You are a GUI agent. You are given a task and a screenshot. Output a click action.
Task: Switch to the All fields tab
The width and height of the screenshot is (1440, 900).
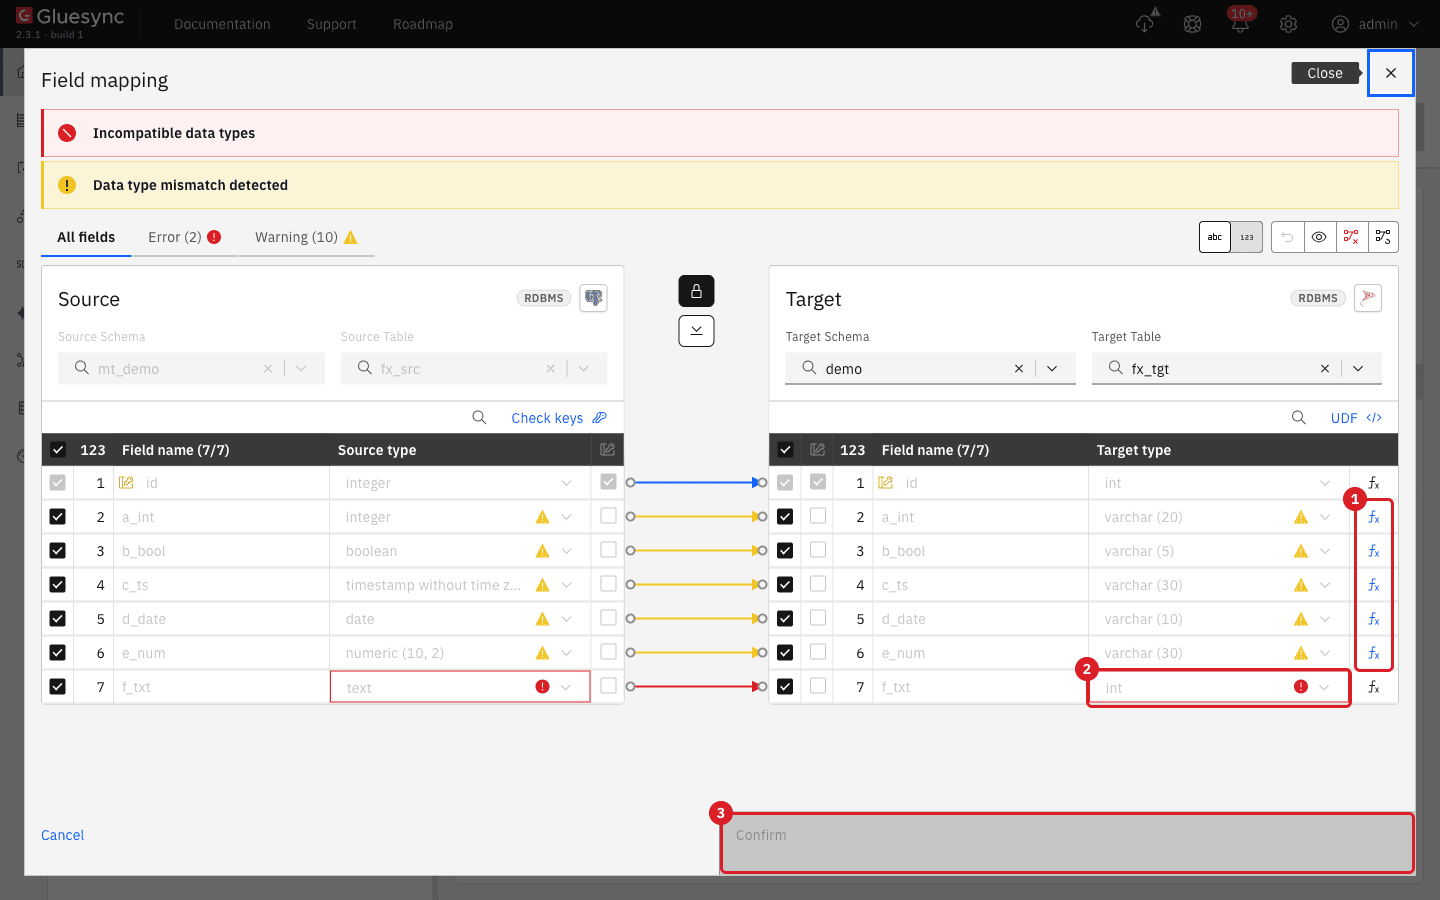[86, 237]
